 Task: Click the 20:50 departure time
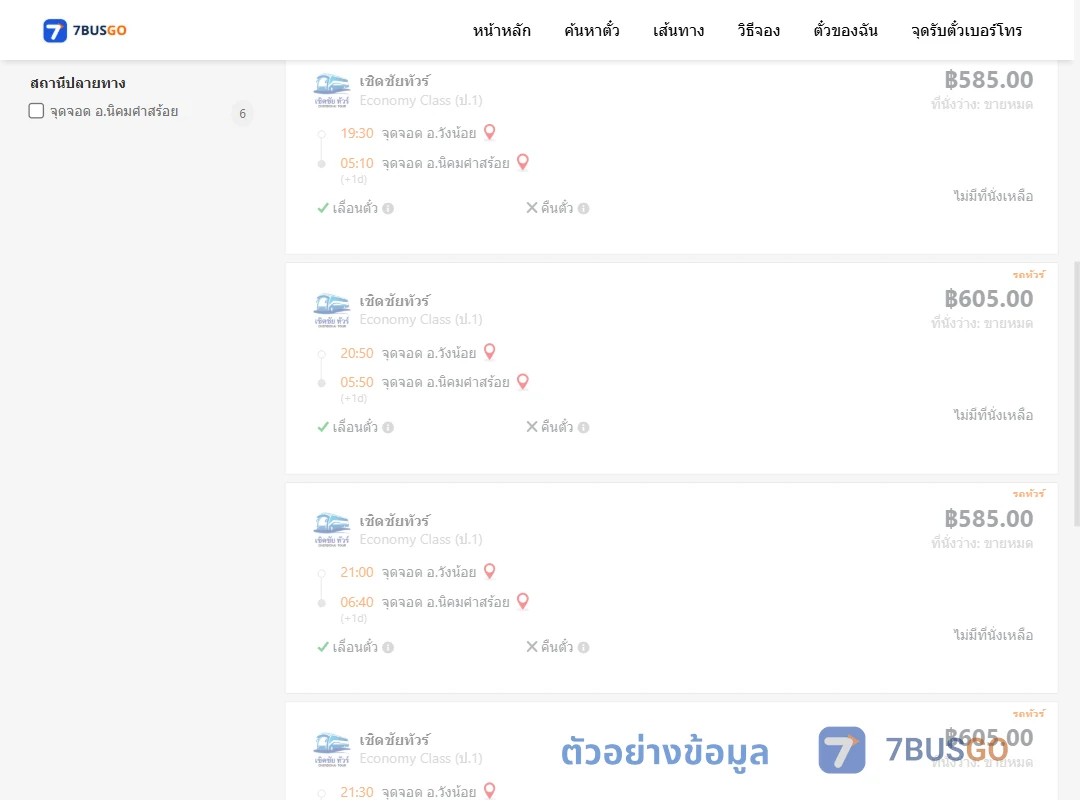(x=357, y=353)
